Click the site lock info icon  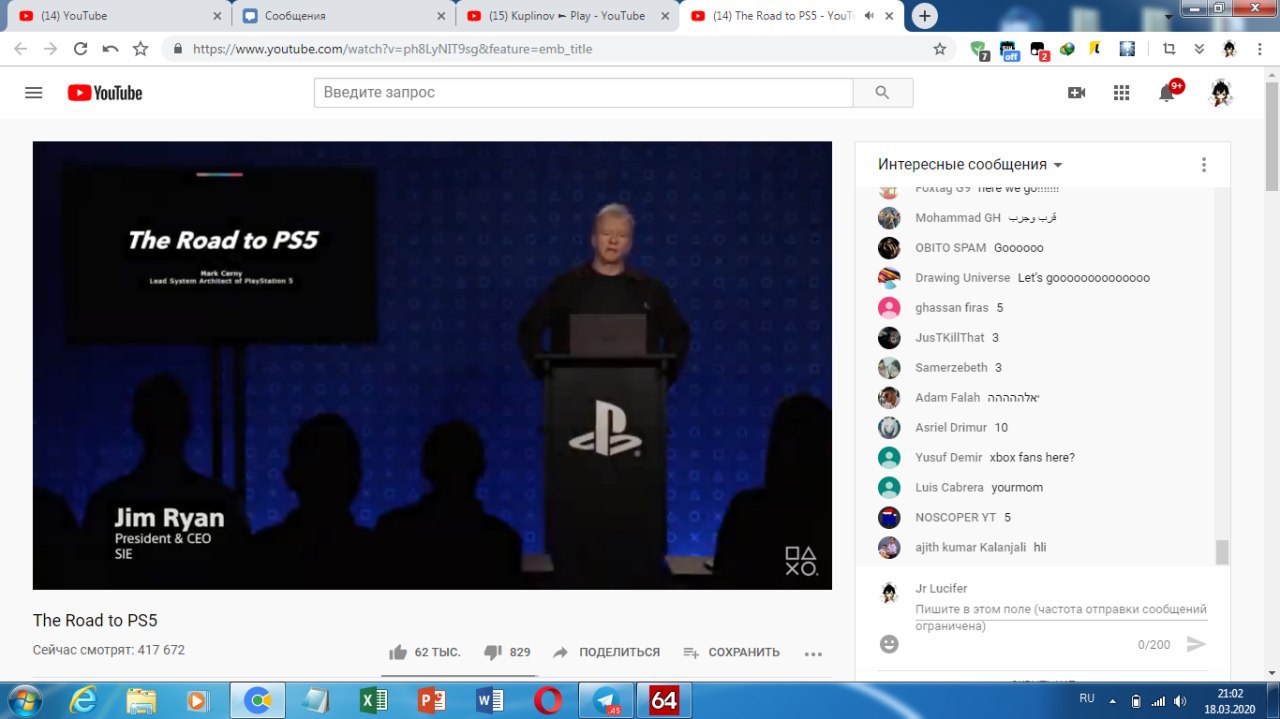177,48
